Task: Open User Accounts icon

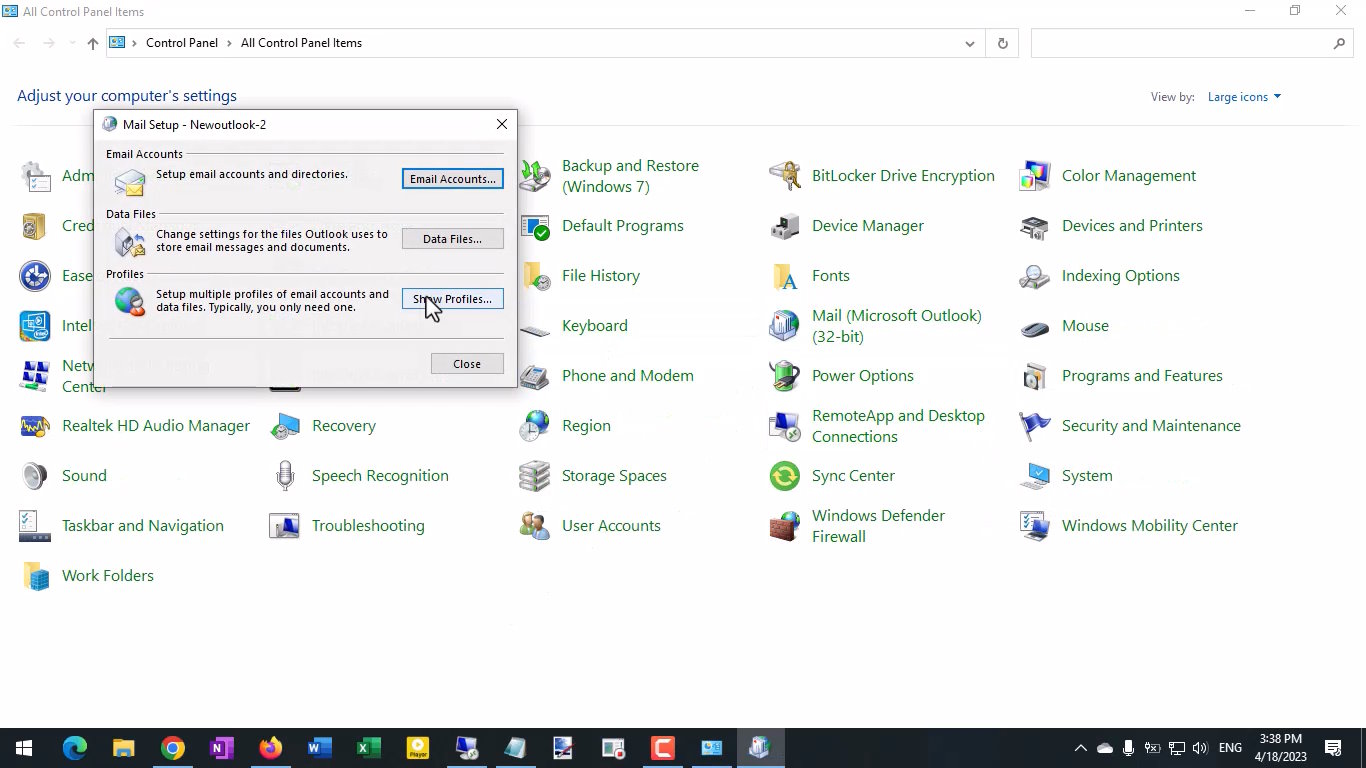Action: [x=535, y=526]
